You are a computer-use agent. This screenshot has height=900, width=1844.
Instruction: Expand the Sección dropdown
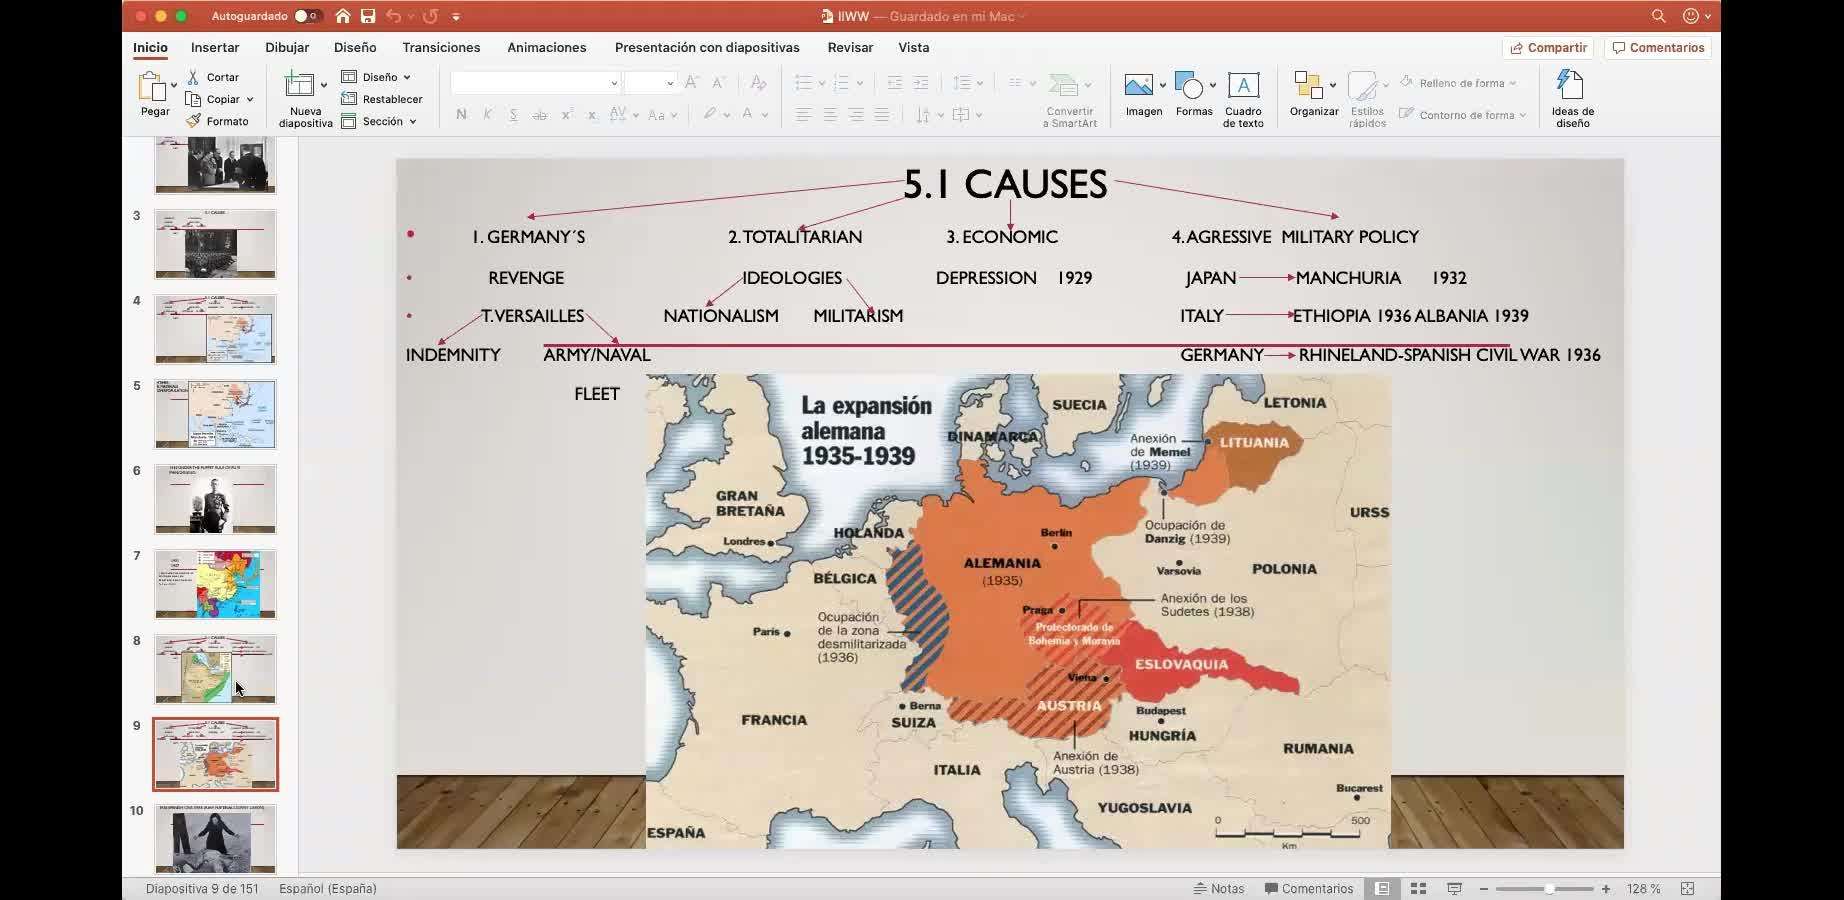[380, 121]
